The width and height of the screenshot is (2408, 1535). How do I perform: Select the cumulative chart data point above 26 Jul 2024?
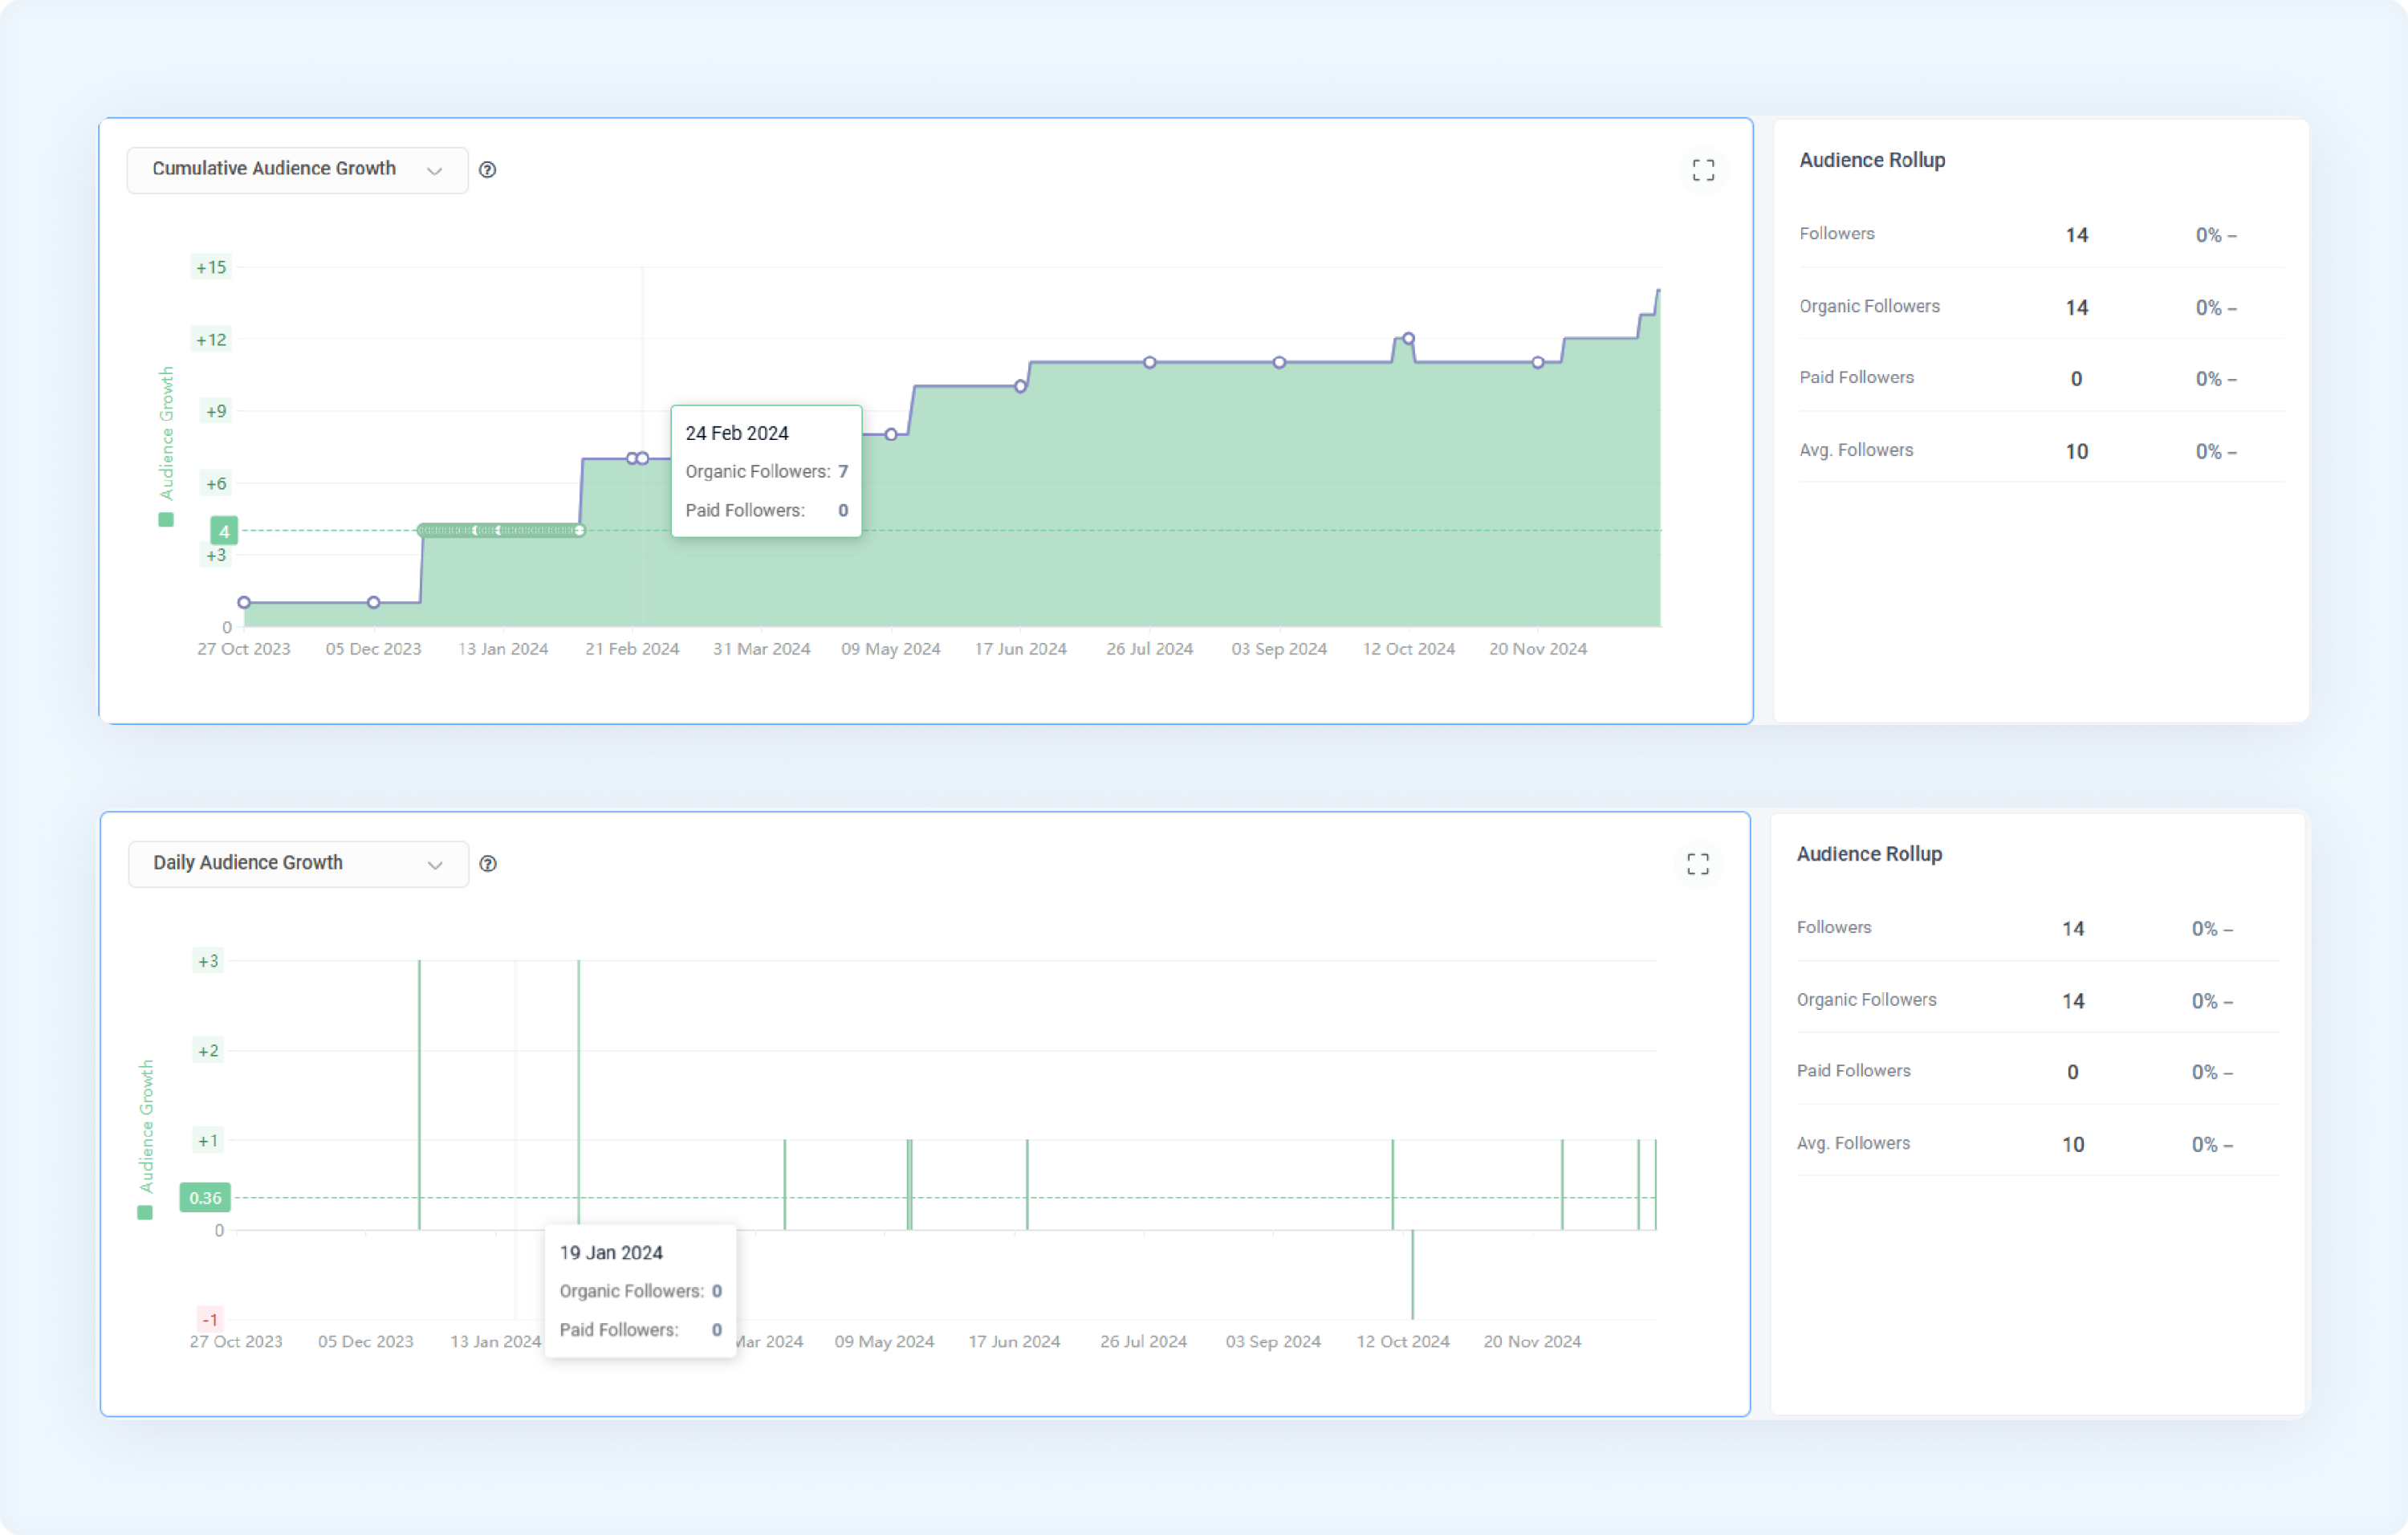pos(1150,363)
